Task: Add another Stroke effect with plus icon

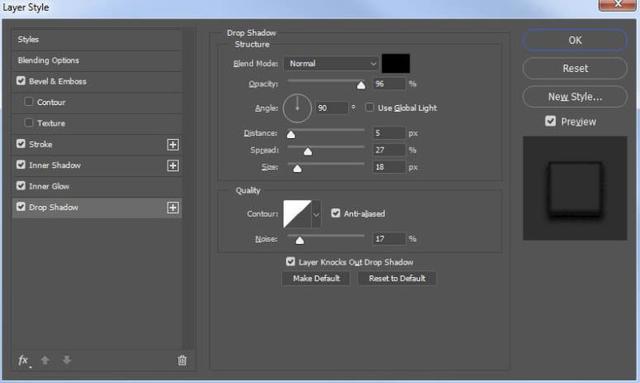Action: point(173,145)
